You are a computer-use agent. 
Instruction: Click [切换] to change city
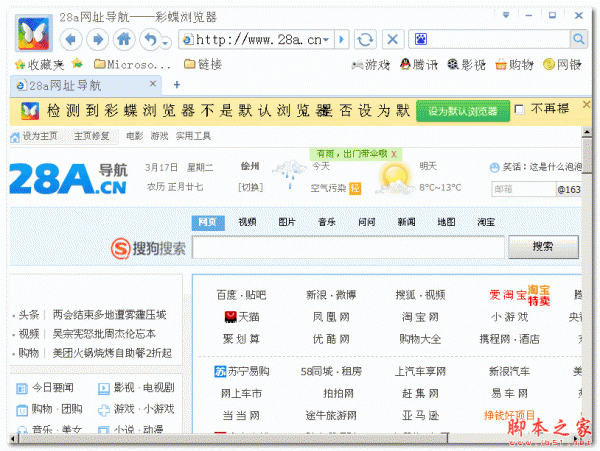click(251, 187)
